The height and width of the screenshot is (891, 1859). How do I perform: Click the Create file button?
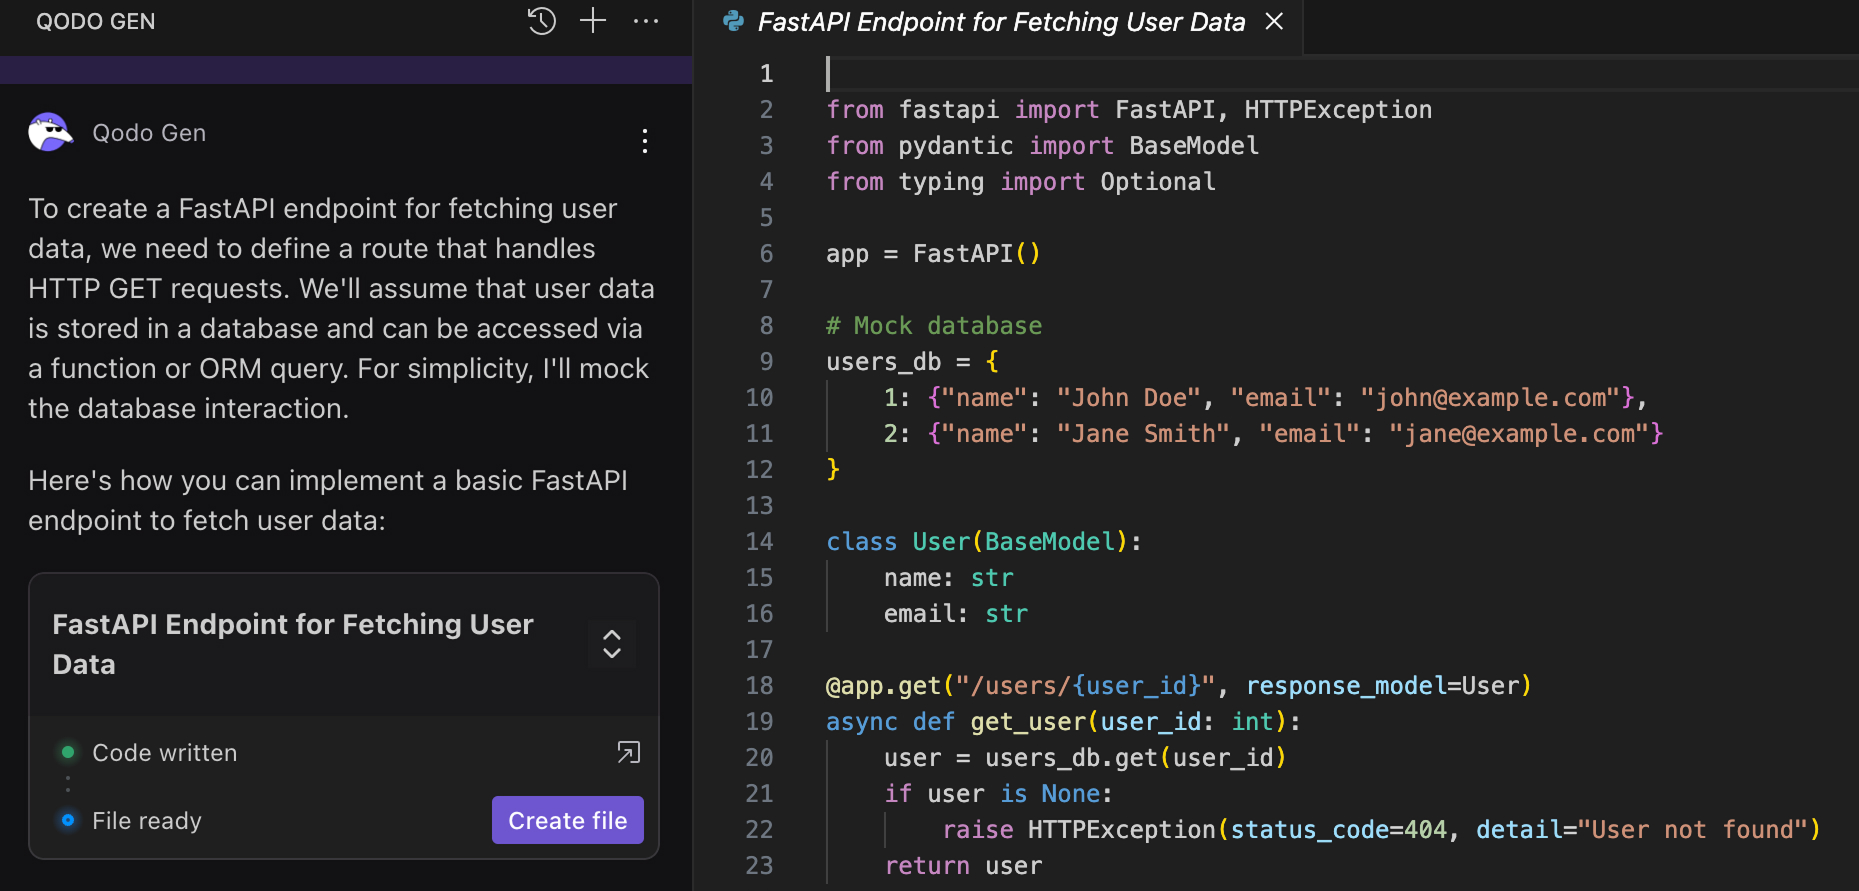(567, 820)
